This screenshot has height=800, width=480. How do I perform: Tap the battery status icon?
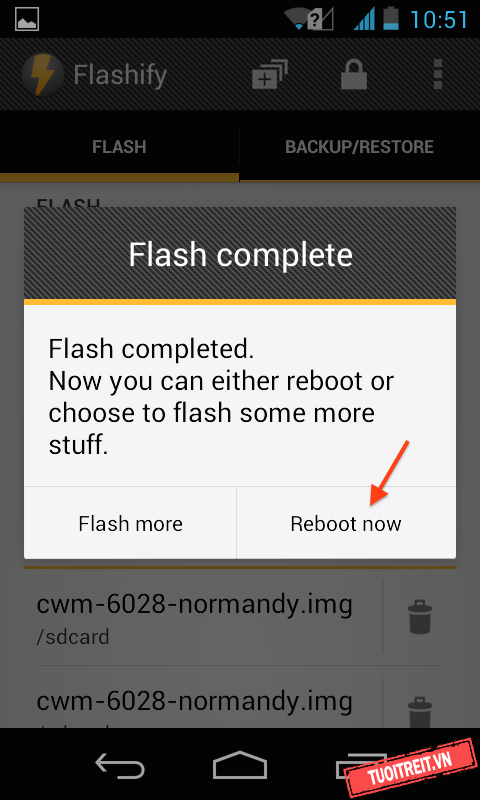tap(391, 19)
